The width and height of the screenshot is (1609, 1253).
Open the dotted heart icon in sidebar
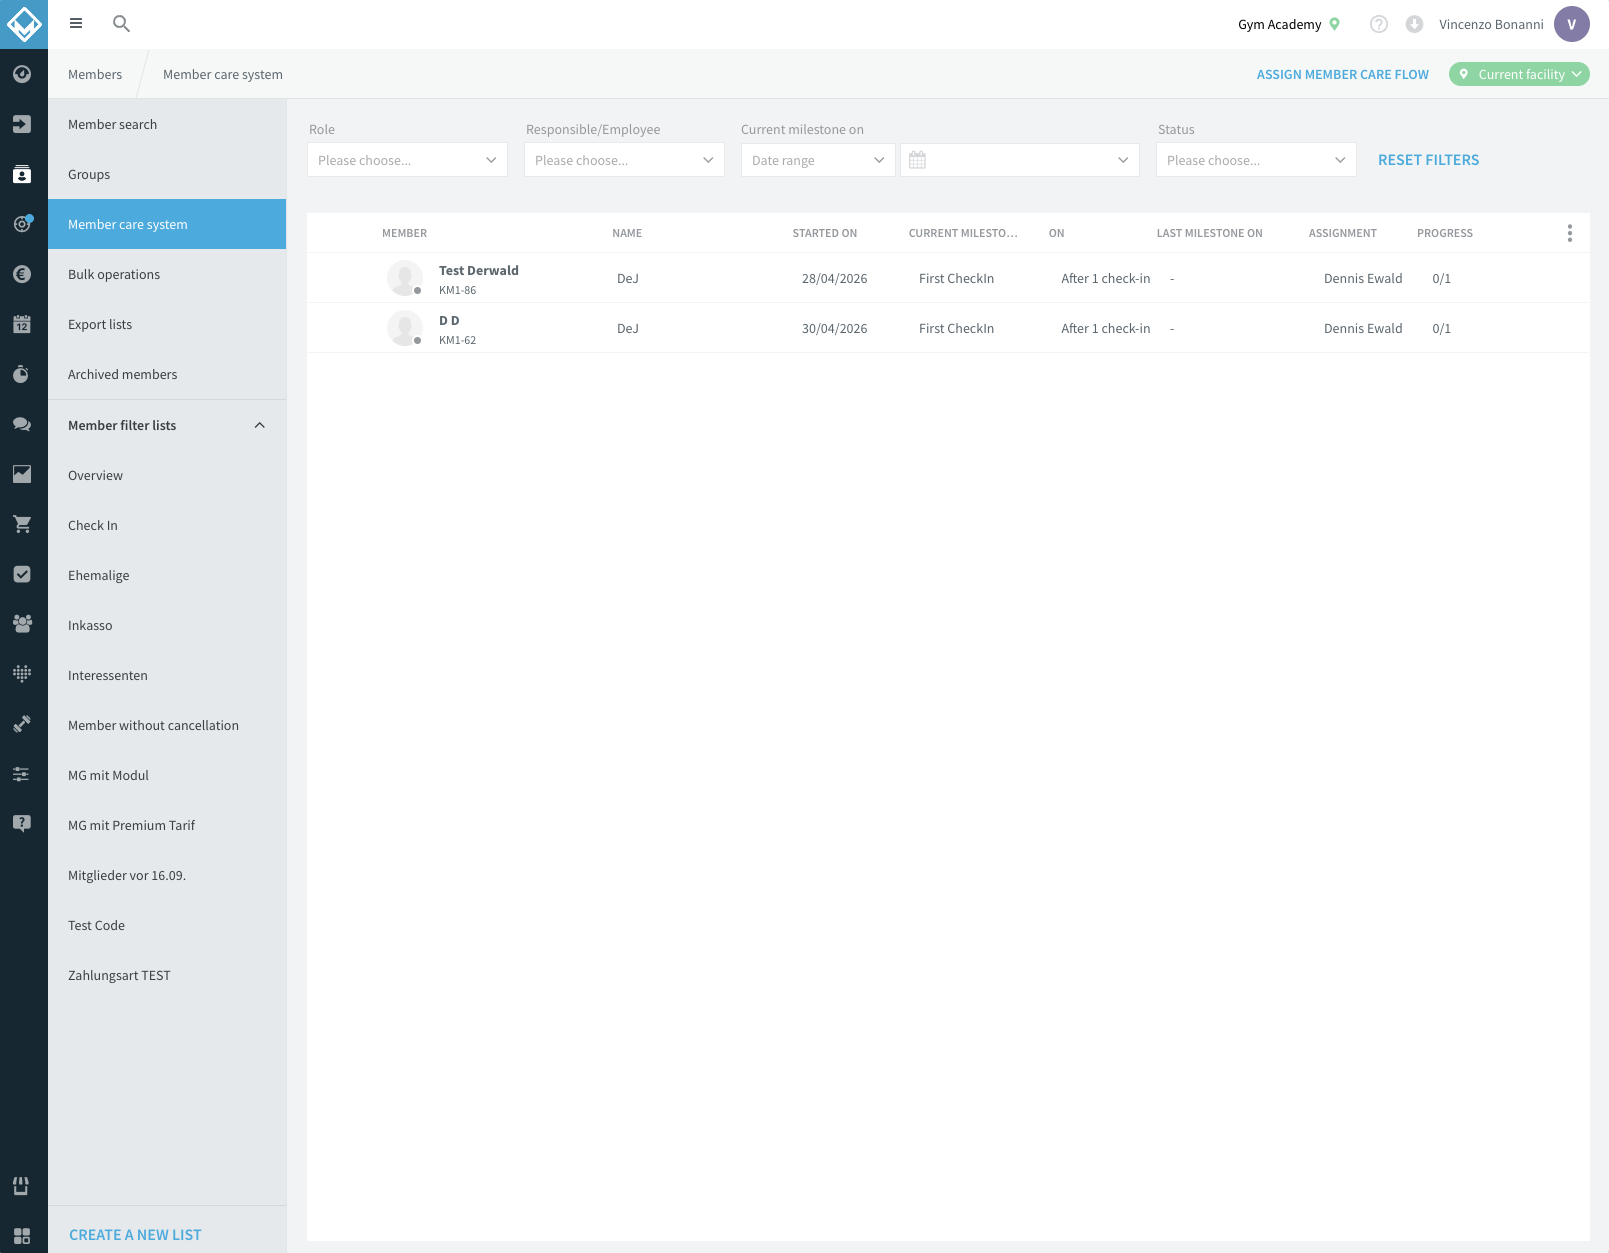point(22,673)
